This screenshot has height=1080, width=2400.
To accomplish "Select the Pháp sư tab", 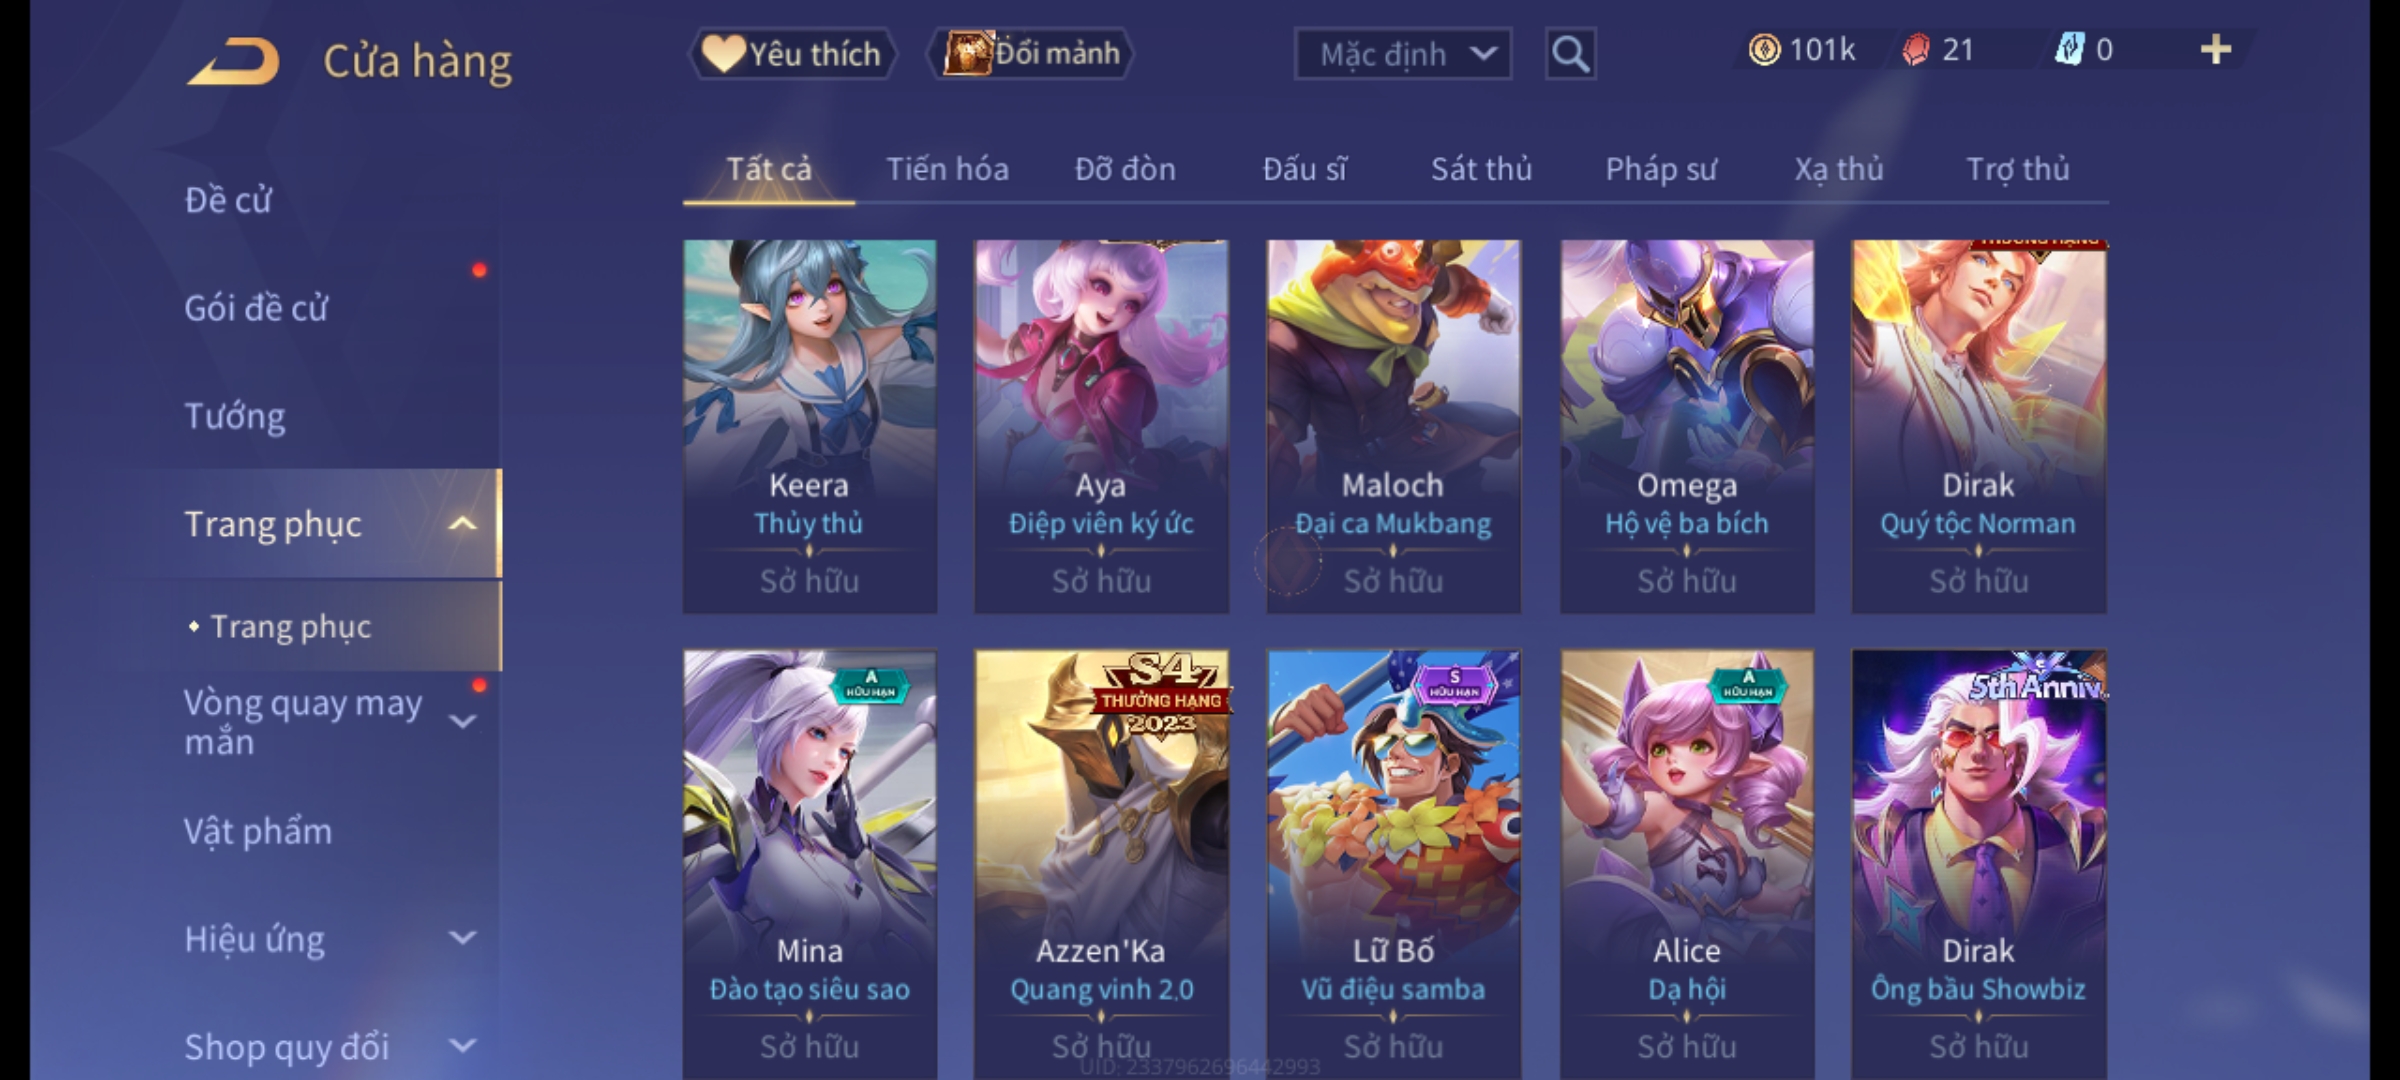I will pos(1661,169).
